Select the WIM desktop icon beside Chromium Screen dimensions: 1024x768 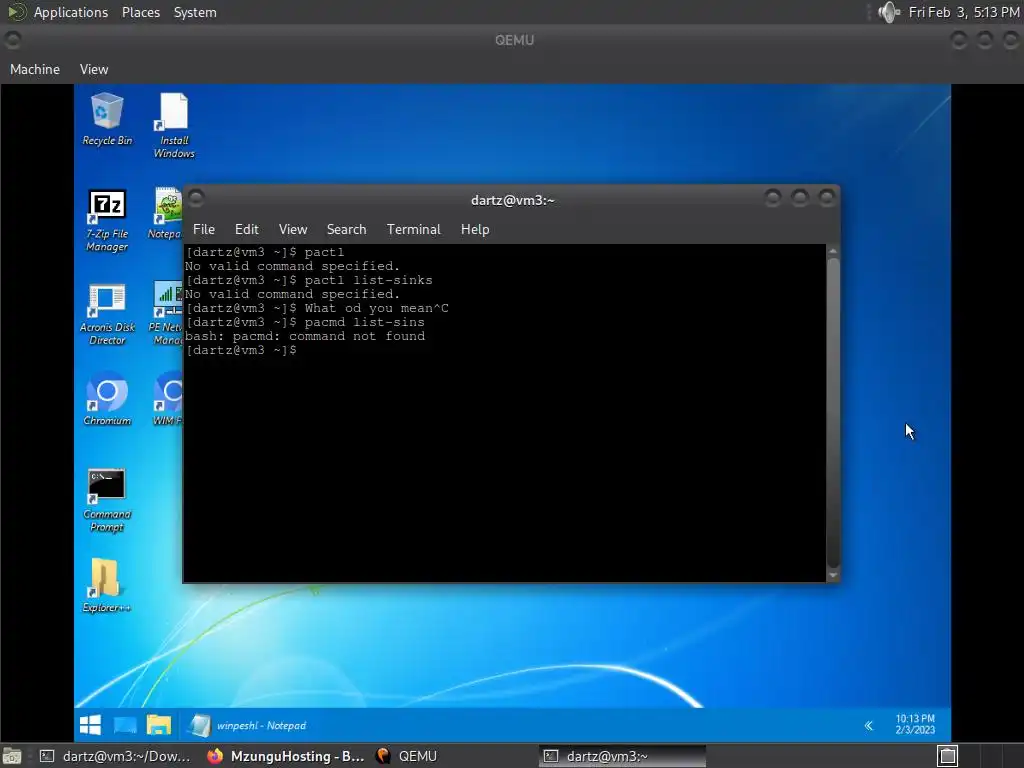(168, 398)
